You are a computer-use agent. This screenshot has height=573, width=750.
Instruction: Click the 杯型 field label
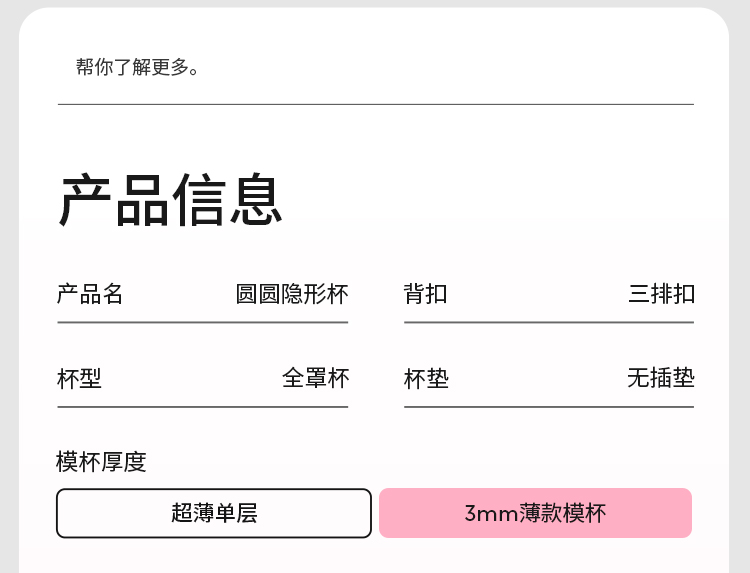[x=79, y=379]
